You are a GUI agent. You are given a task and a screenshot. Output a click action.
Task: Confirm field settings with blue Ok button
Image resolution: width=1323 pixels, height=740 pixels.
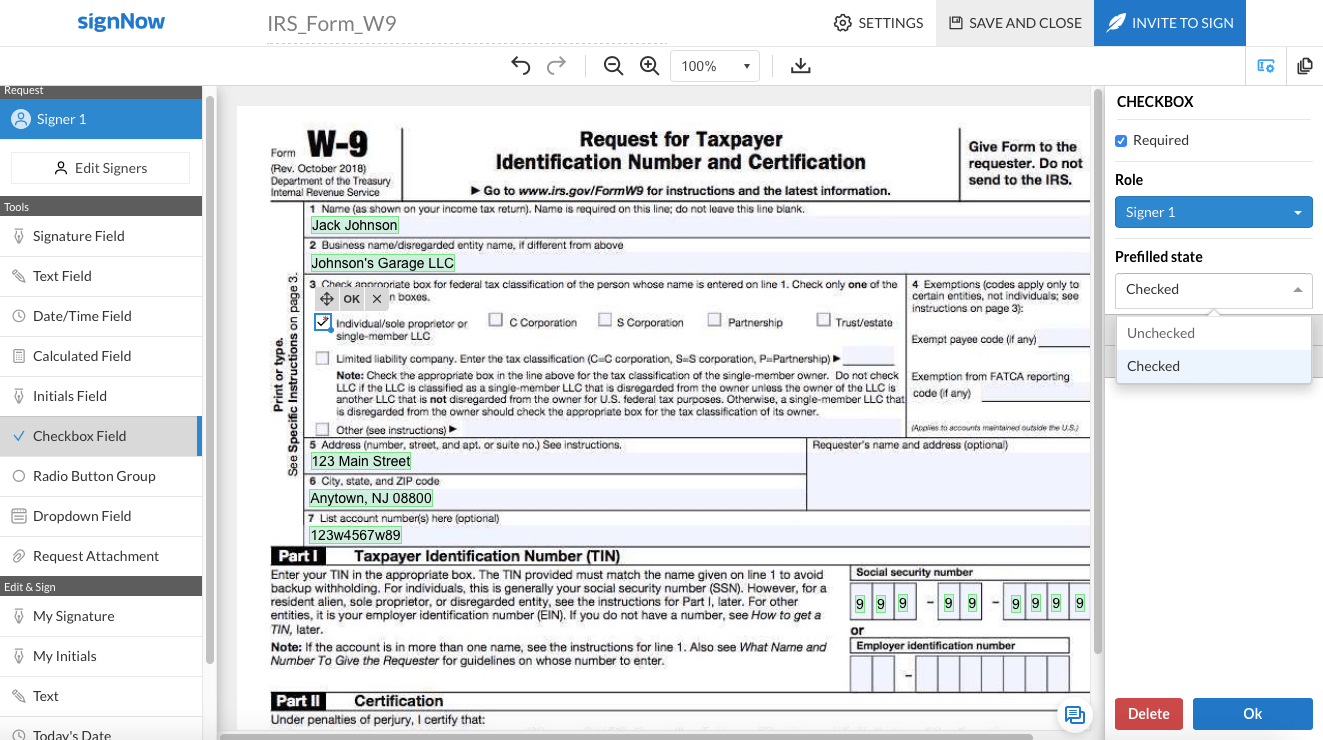(1253, 714)
